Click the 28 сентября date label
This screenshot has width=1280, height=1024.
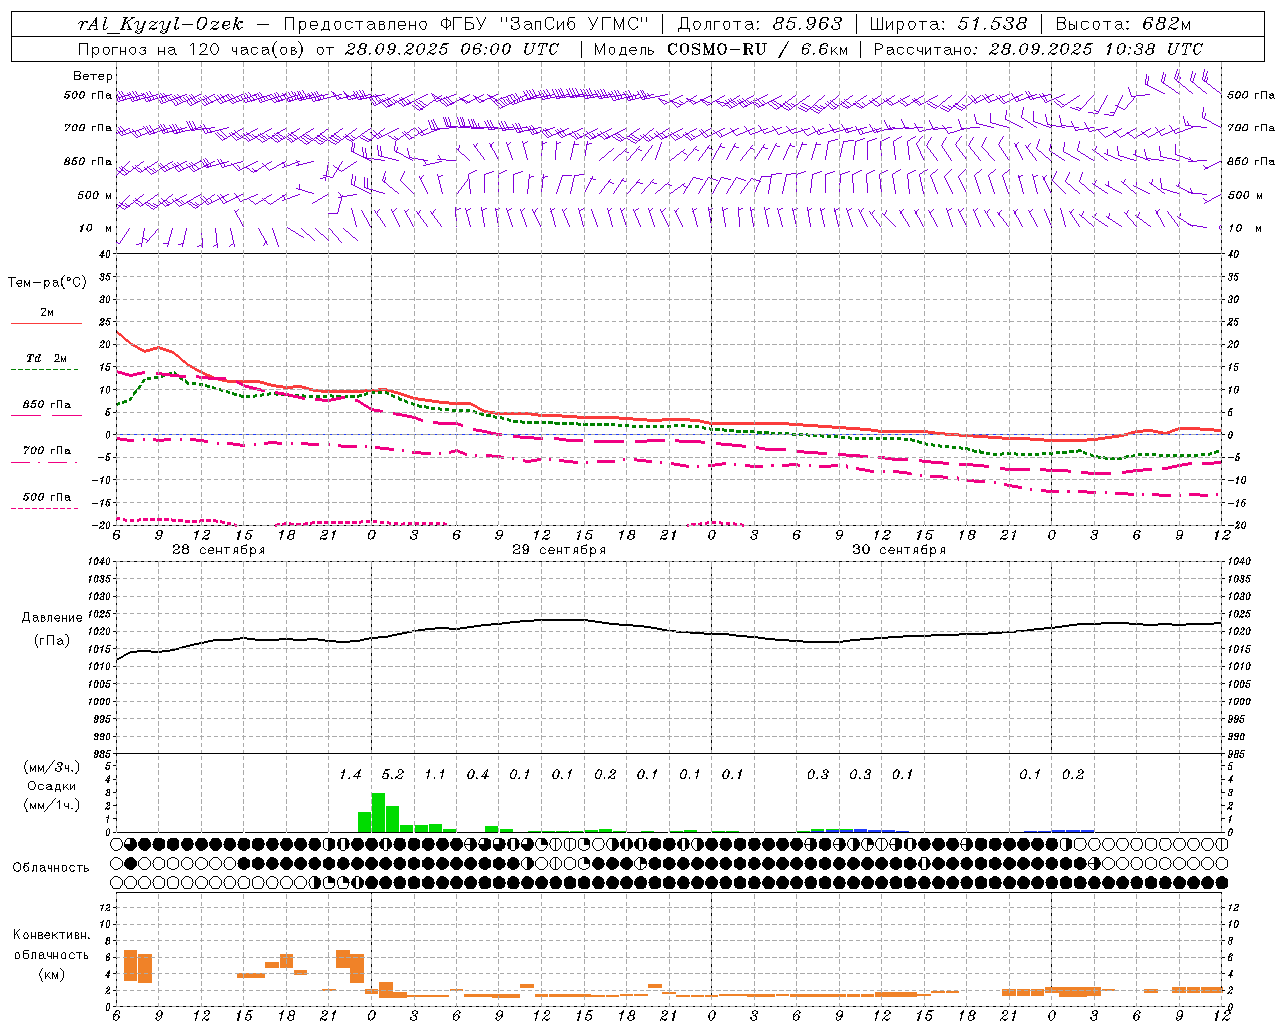[x=219, y=550]
